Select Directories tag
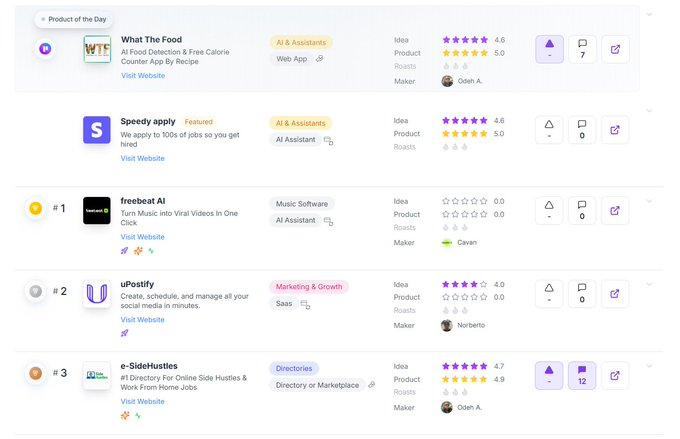Image resolution: width=680 pixels, height=439 pixels. [x=294, y=368]
